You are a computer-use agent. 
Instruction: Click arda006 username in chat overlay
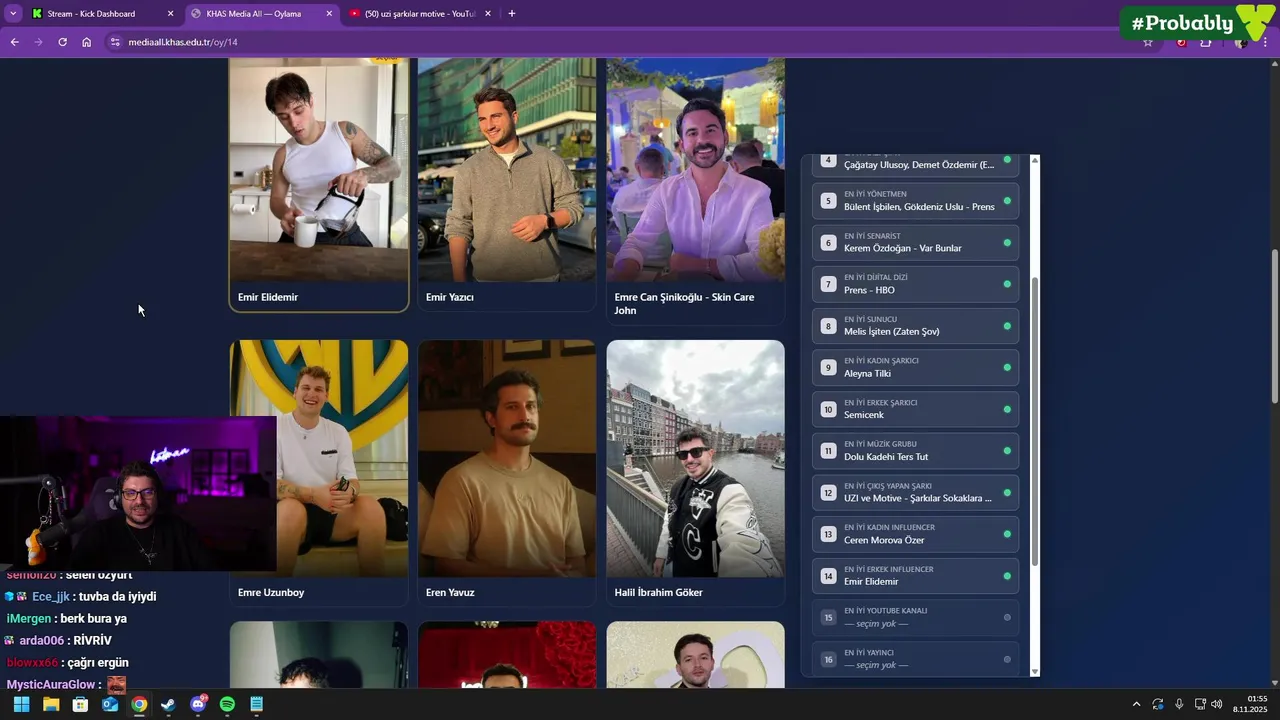[x=40, y=641]
